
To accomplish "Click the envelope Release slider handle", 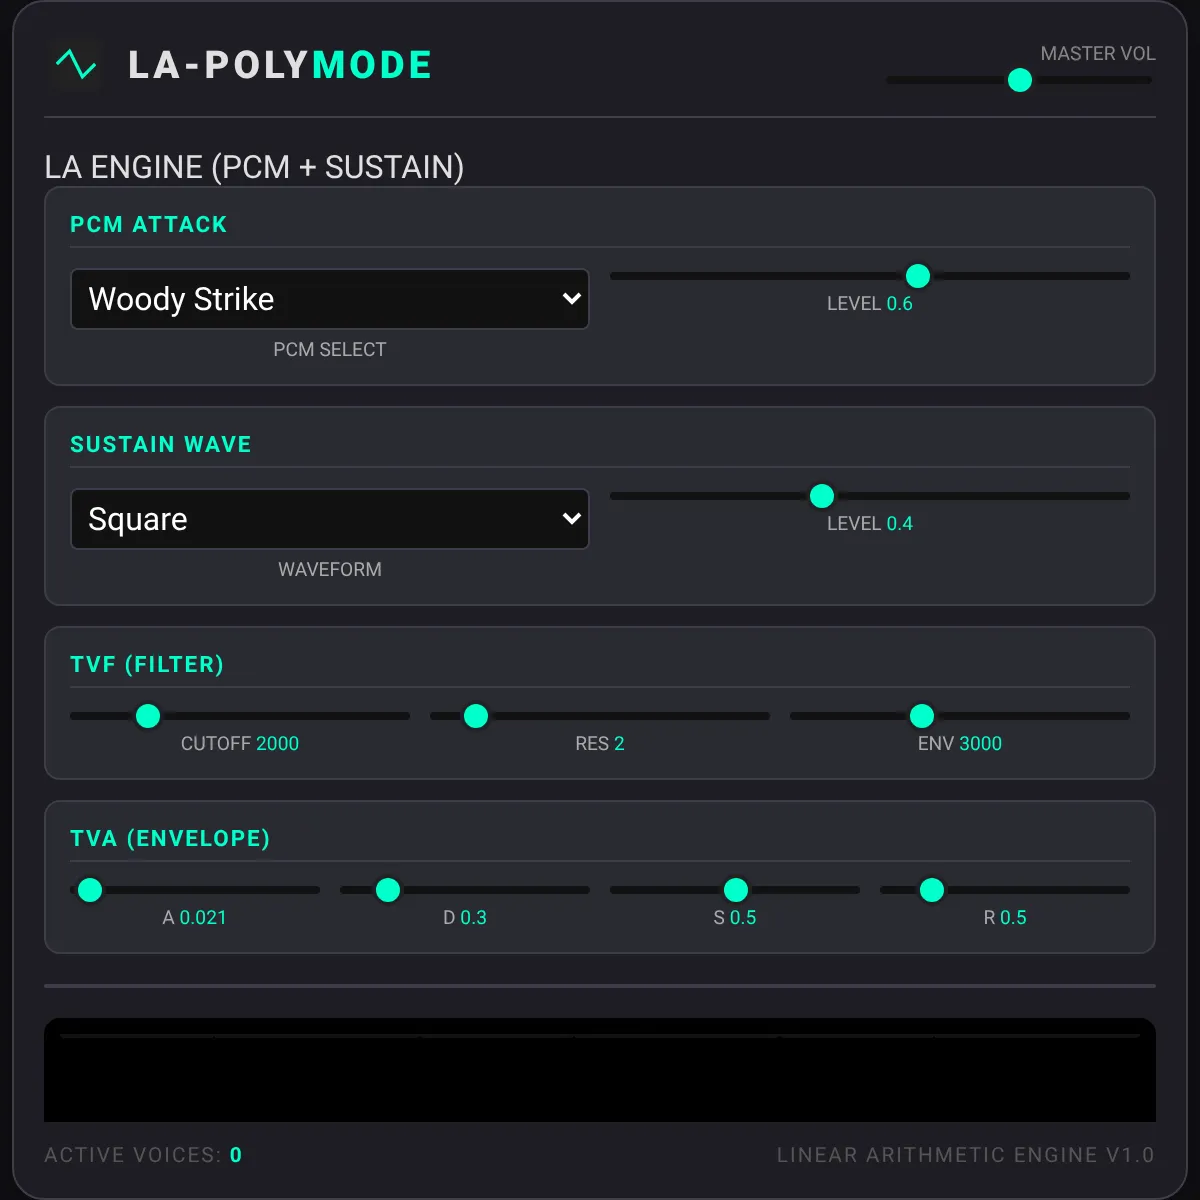I will [x=932, y=890].
